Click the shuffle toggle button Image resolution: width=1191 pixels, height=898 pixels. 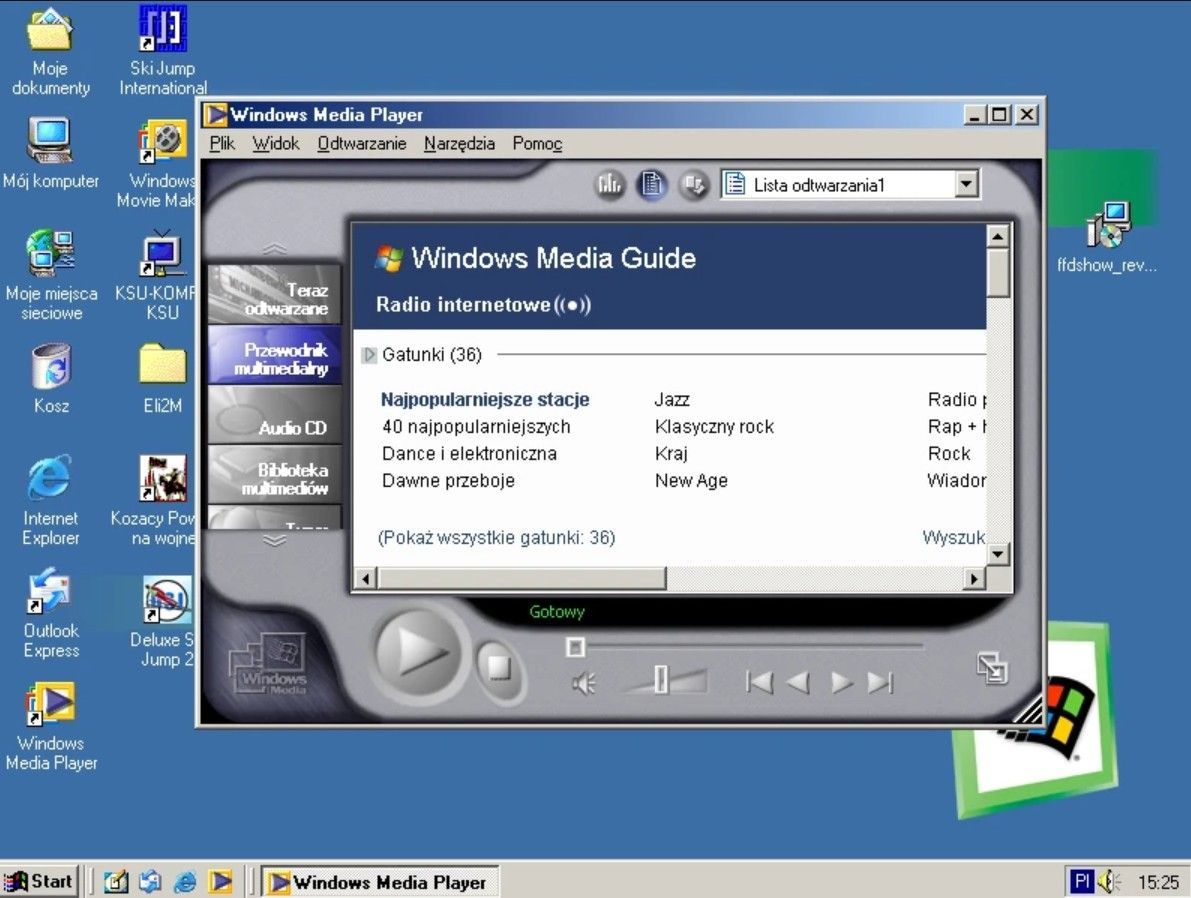(x=694, y=184)
